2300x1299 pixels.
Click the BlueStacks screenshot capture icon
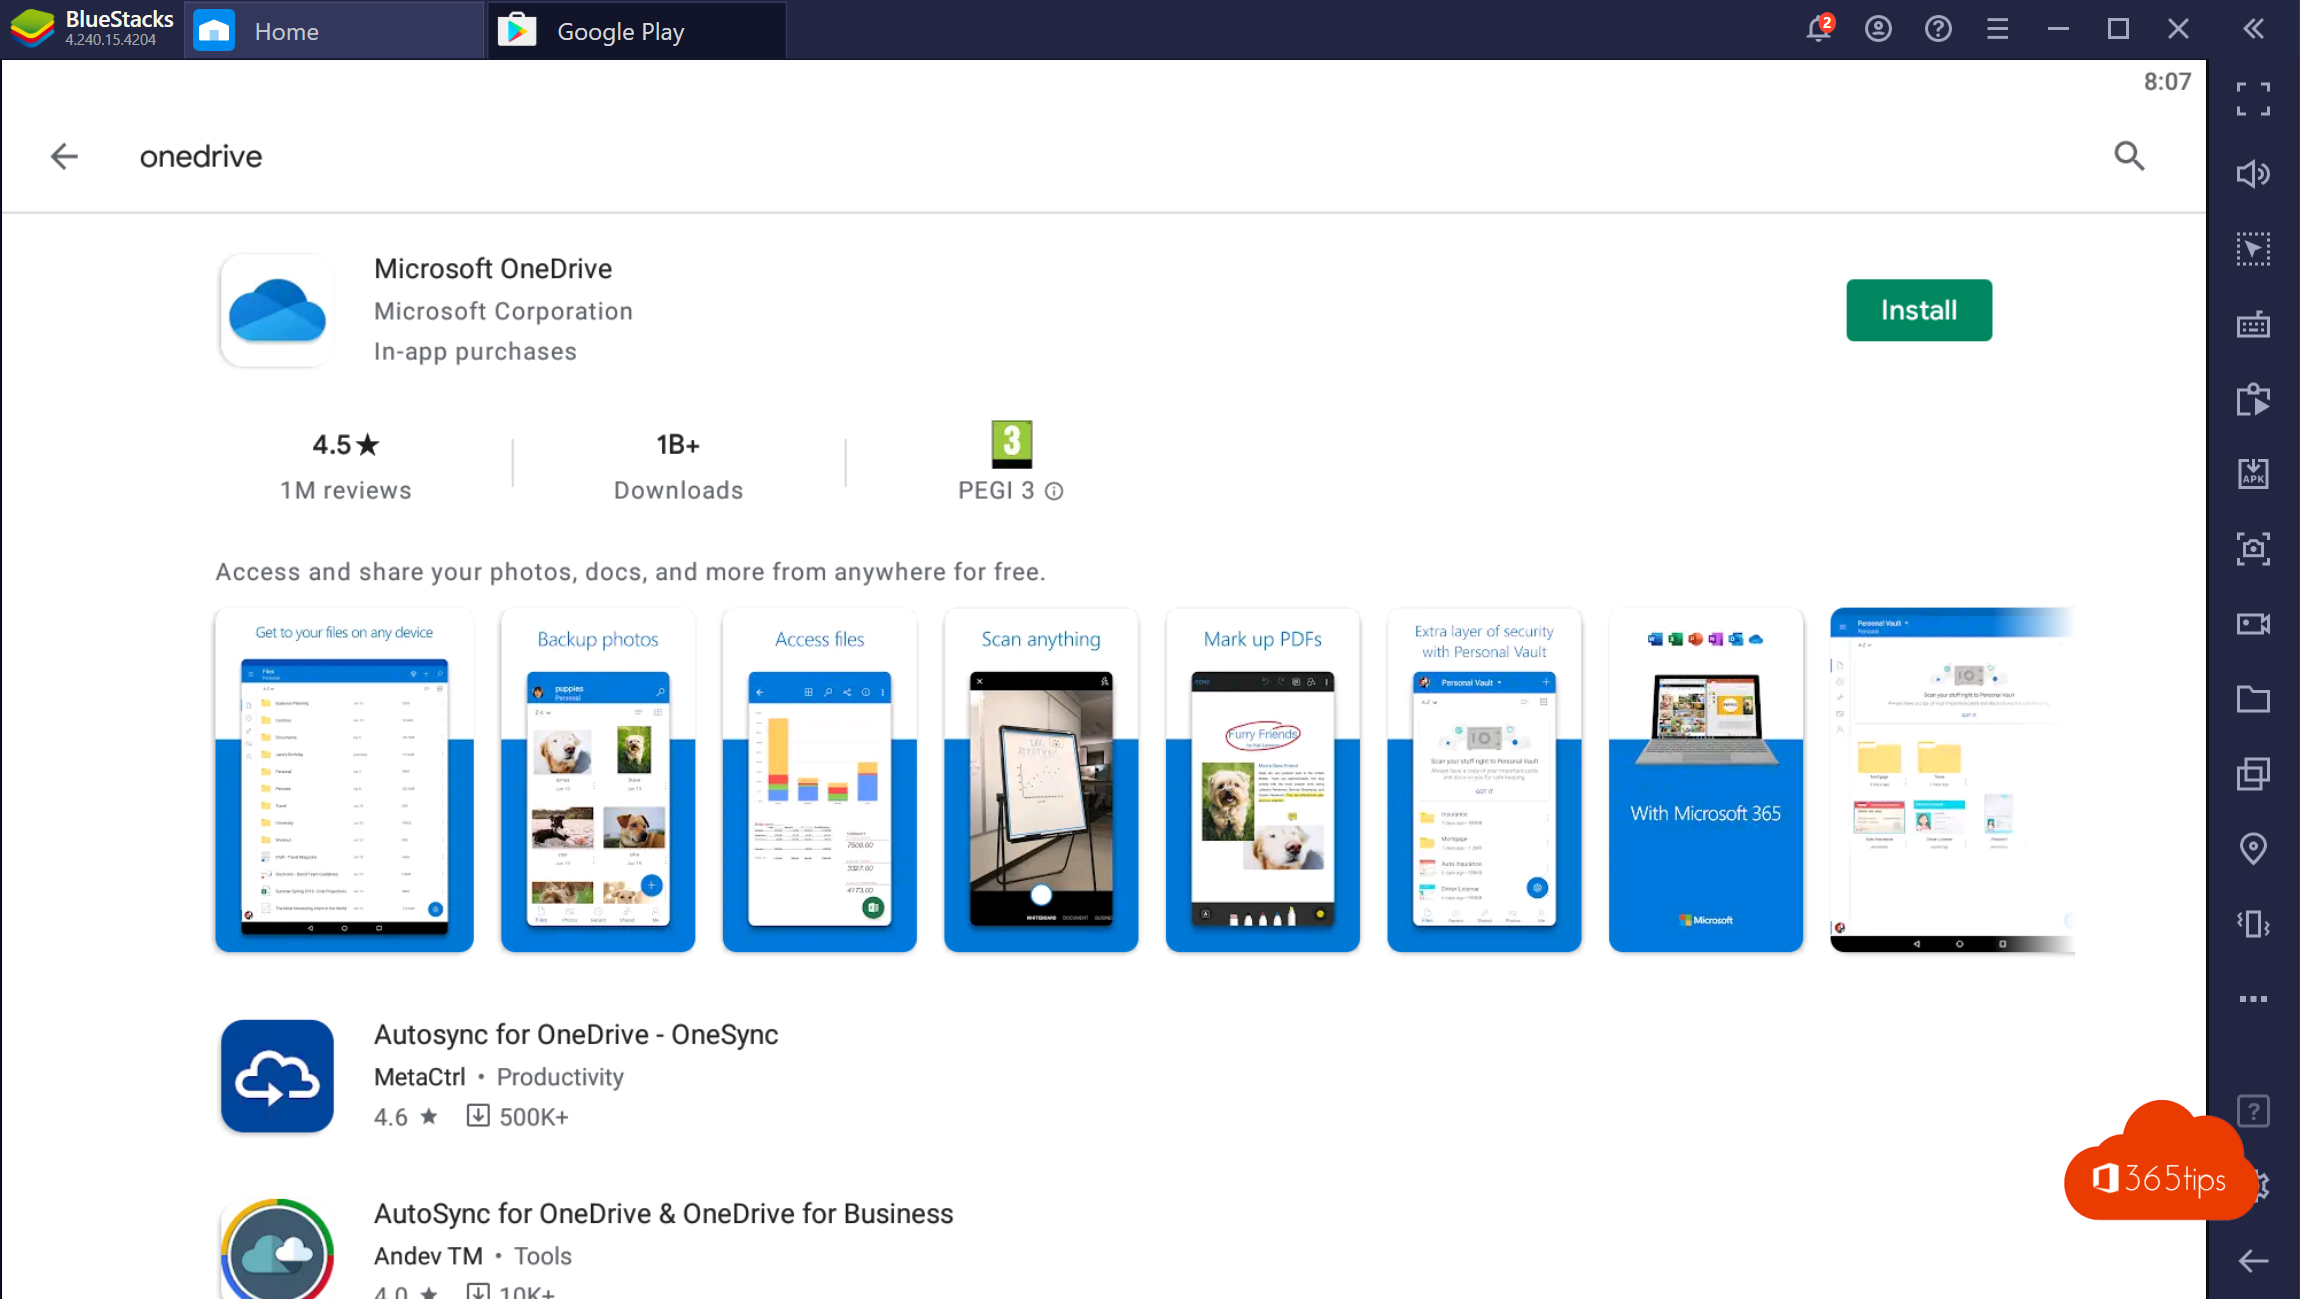pos(2254,548)
